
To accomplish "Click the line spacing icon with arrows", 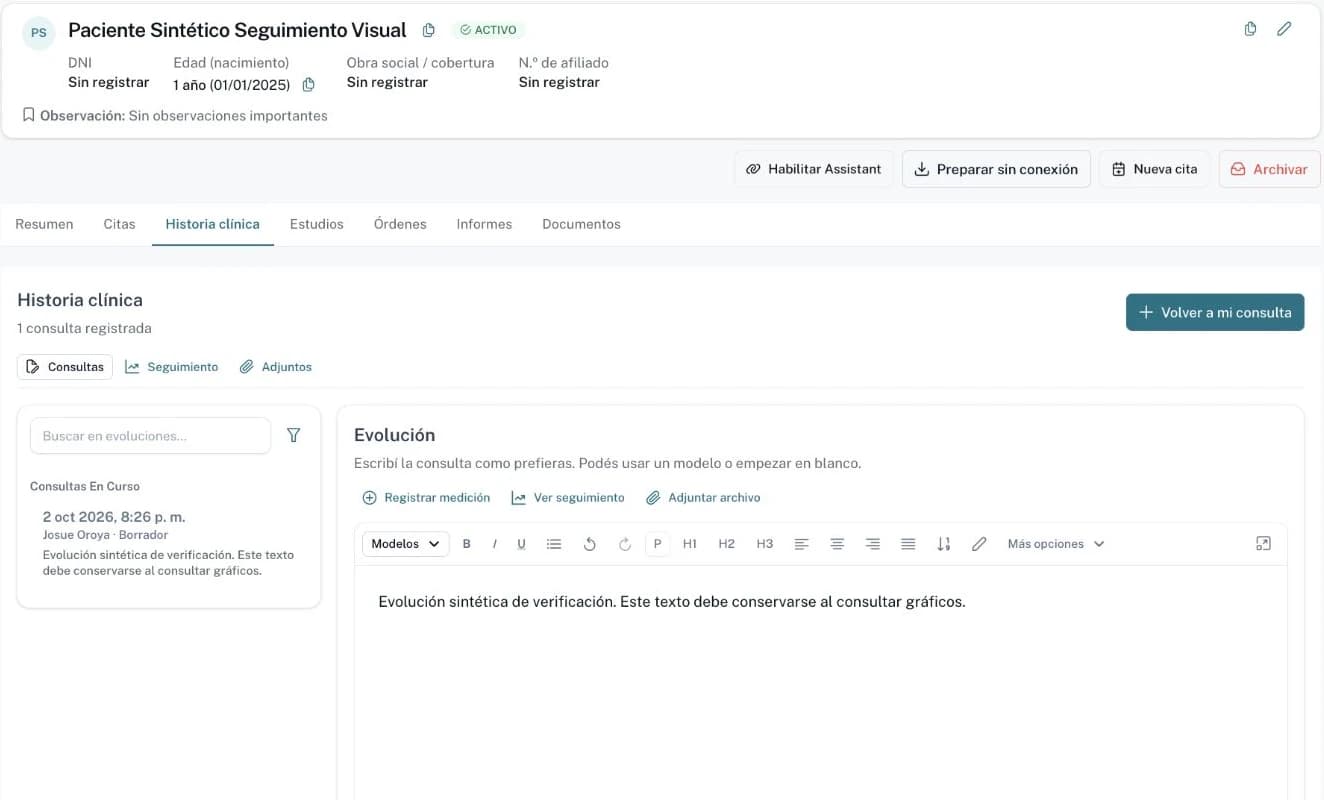I will point(944,544).
